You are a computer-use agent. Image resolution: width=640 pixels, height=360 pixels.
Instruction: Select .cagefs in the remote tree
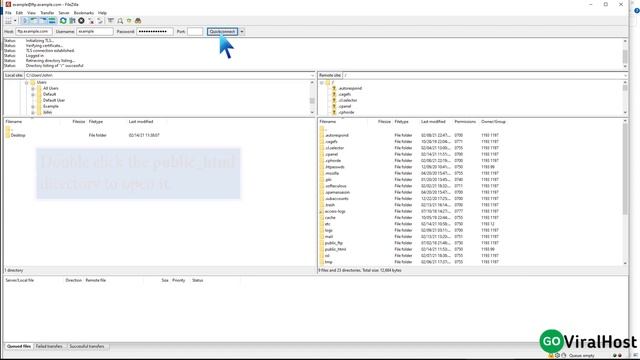[x=344, y=94]
